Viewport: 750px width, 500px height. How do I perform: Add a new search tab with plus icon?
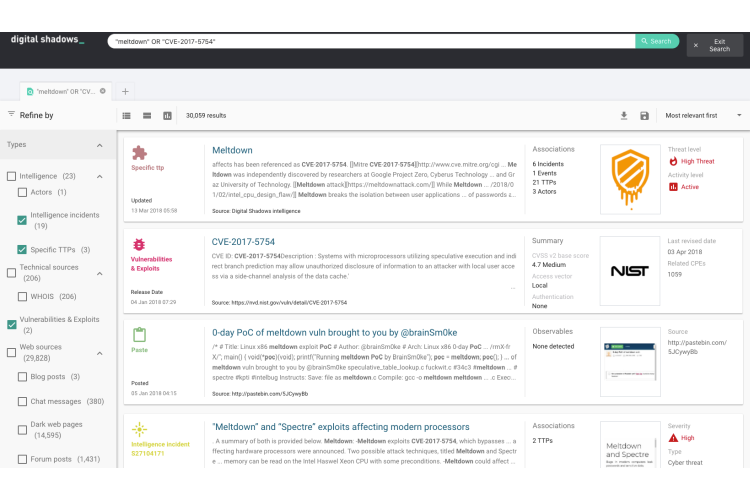pos(125,91)
